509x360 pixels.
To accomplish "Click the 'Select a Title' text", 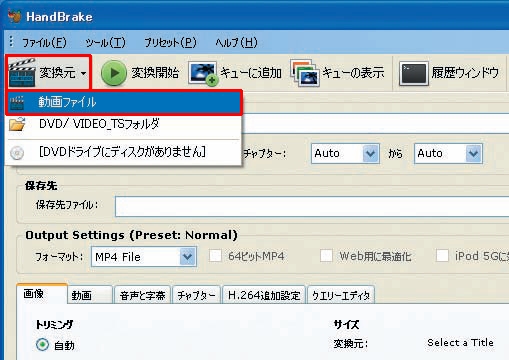I will 460,343.
